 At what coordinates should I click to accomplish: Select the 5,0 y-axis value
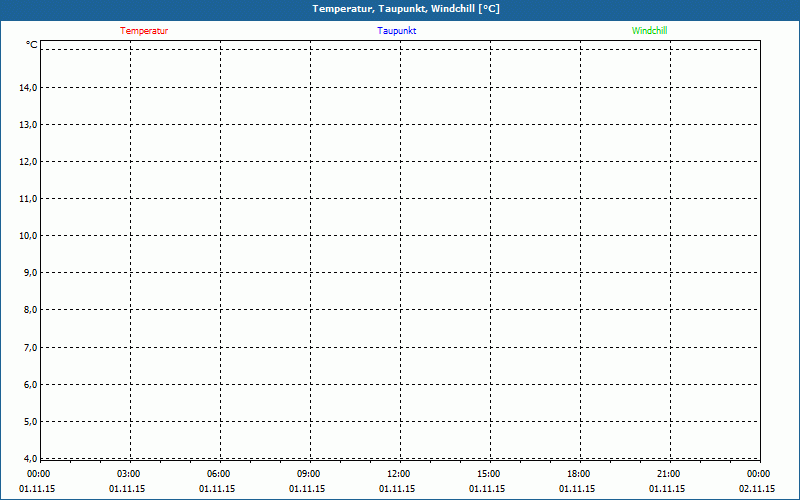[30, 421]
